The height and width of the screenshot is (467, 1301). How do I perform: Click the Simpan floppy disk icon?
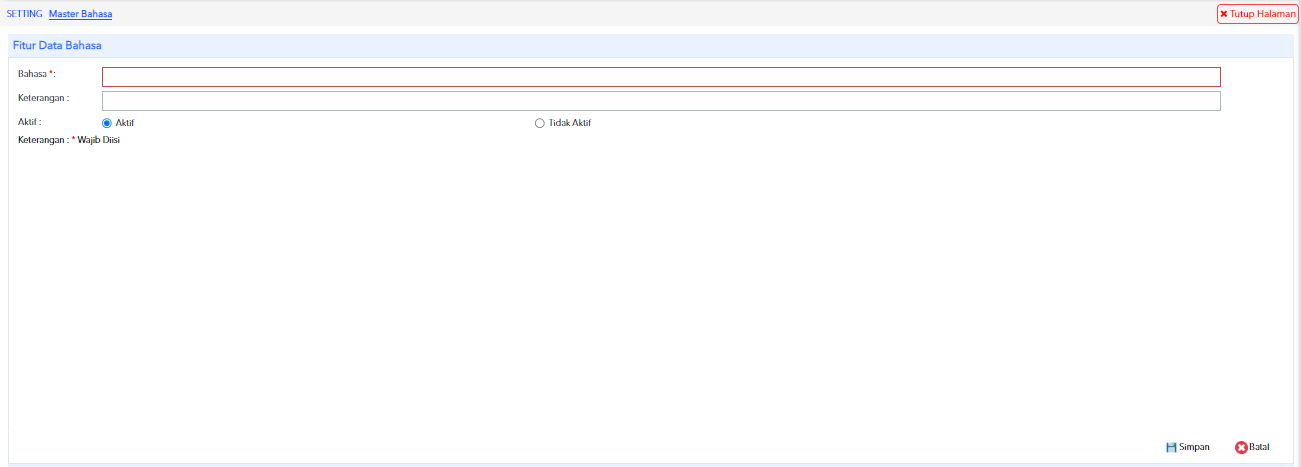[1171, 447]
